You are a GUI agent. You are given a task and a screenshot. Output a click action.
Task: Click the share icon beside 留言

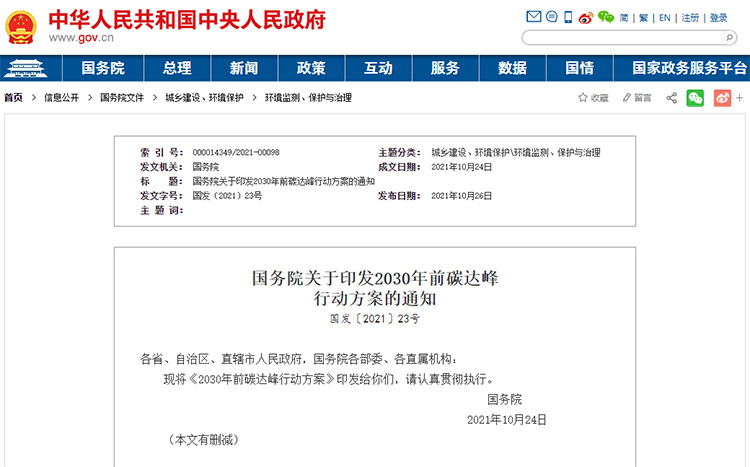(671, 98)
